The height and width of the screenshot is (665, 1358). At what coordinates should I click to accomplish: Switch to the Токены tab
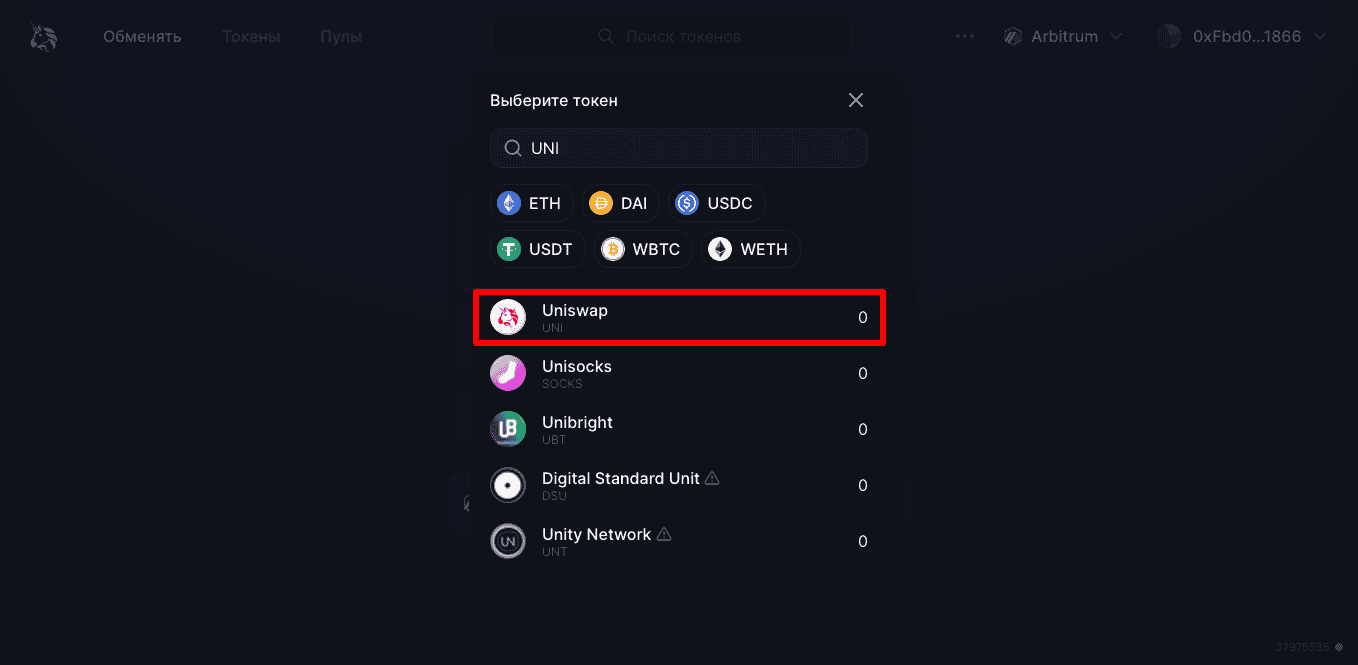(x=251, y=37)
